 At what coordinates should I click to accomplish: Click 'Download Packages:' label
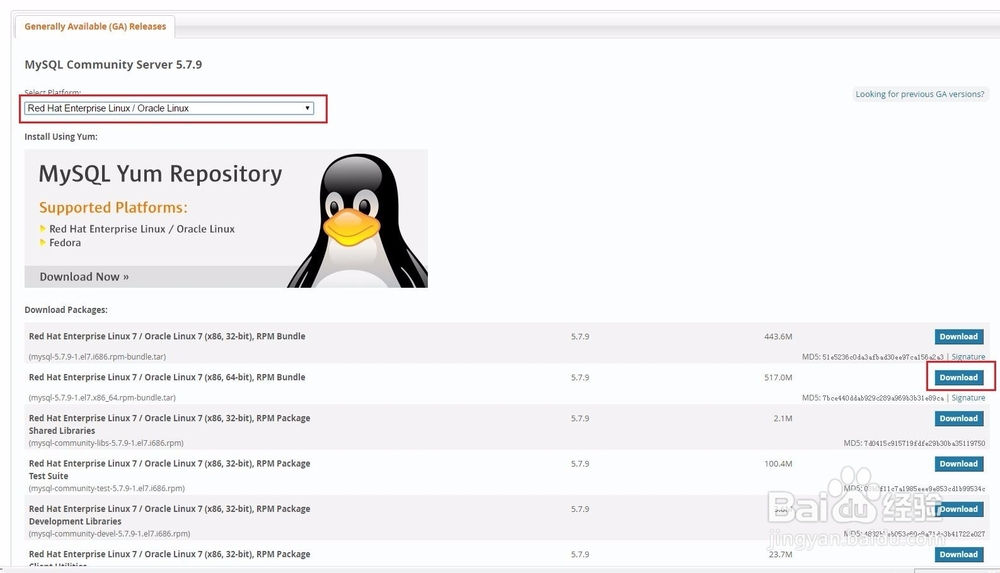(66, 309)
